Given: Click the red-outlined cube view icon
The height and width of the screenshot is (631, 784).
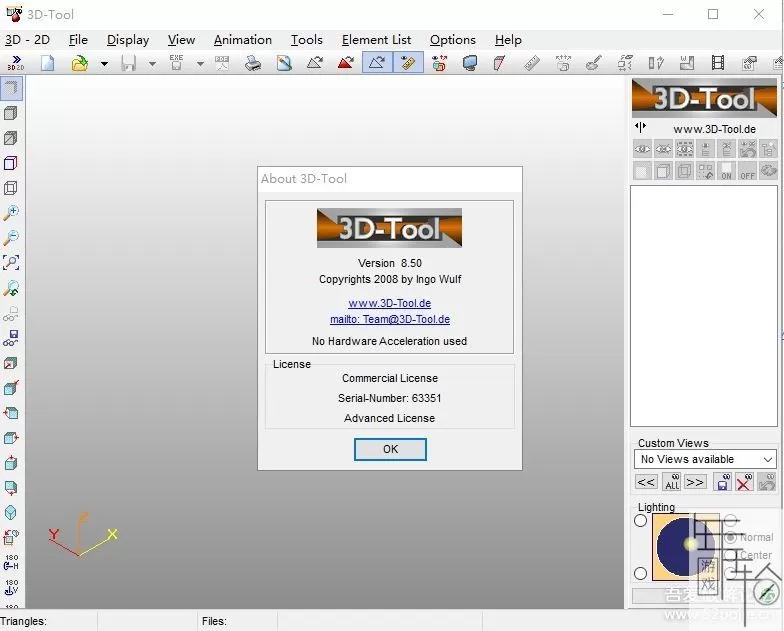Looking at the screenshot, I should (x=11, y=163).
